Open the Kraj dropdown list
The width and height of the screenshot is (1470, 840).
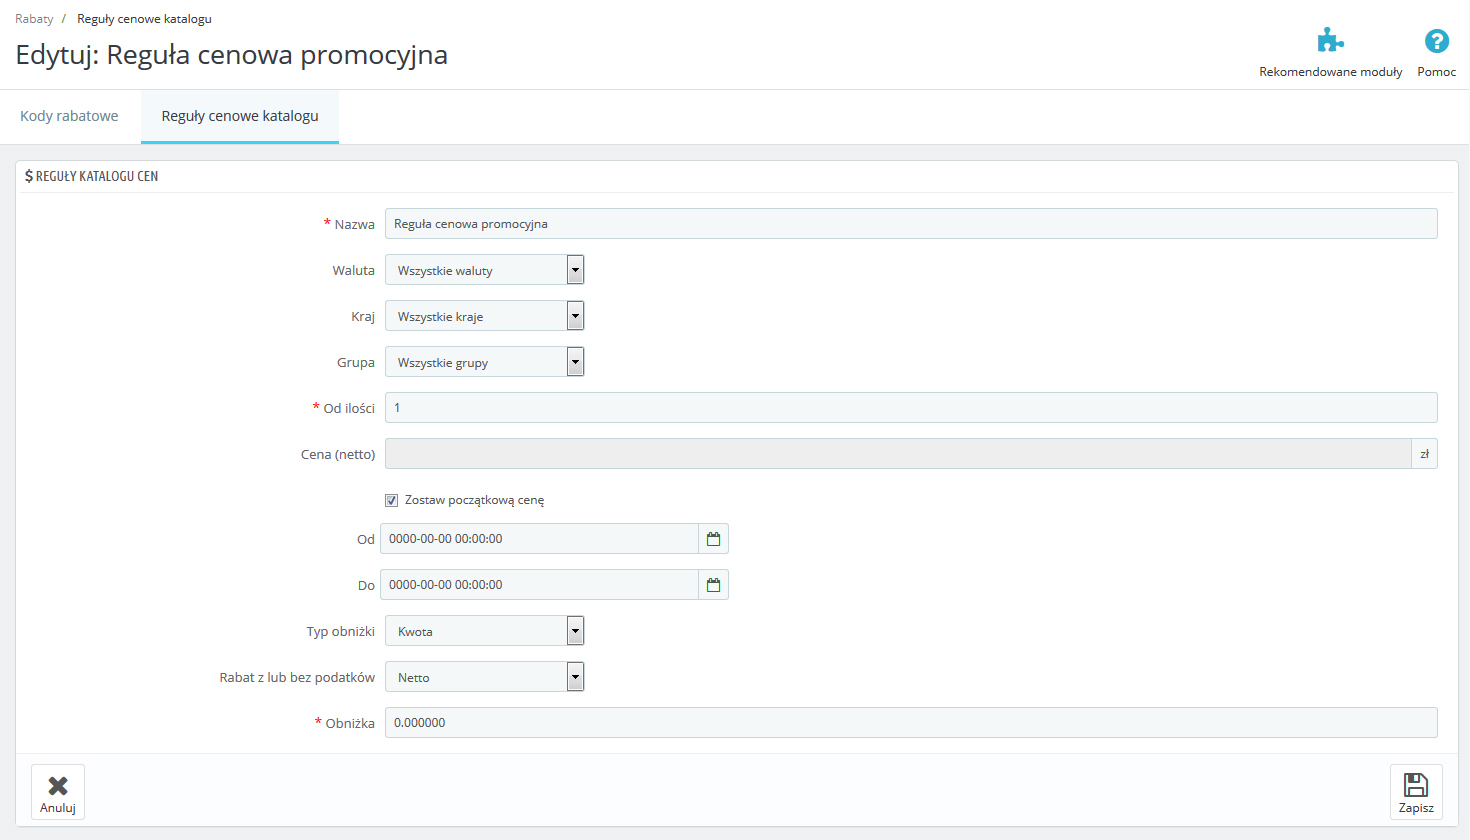coord(484,316)
